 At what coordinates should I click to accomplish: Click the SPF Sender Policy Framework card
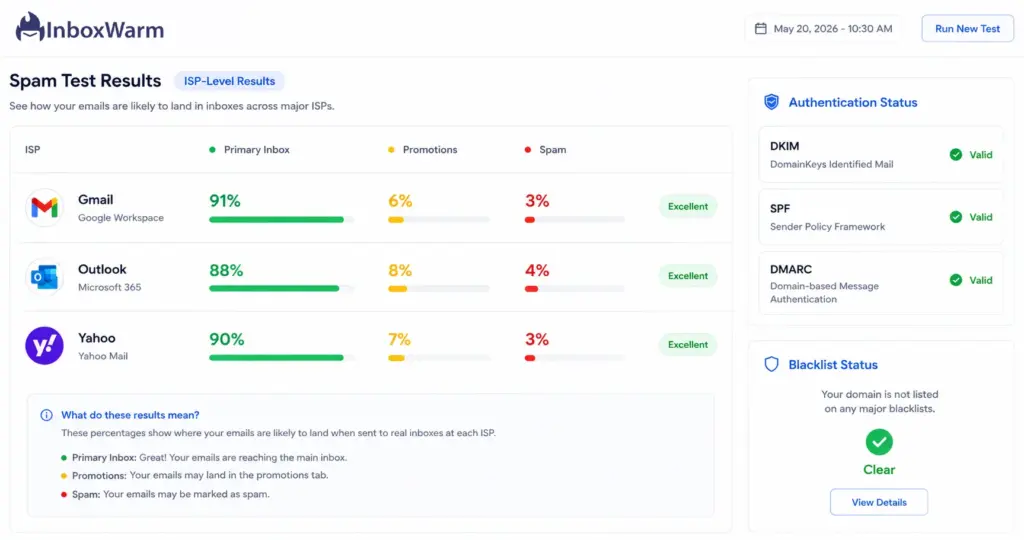[880, 217]
